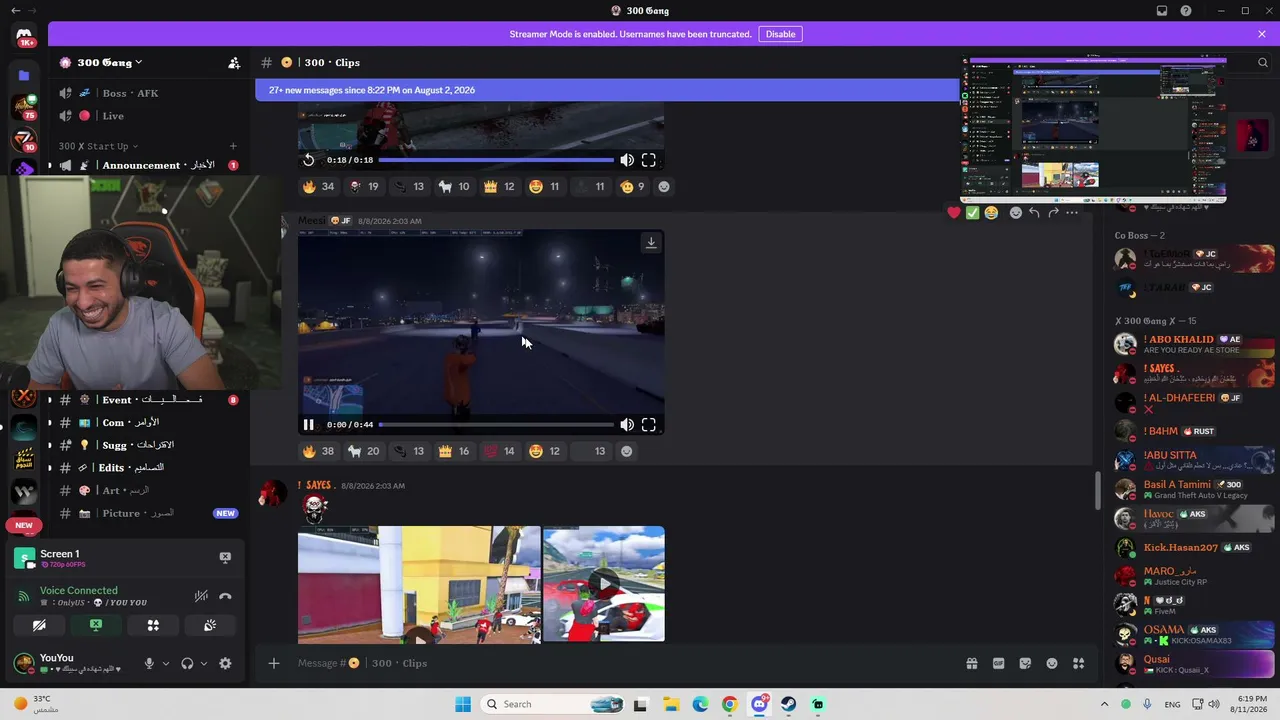Download the 0:44 video clip

pyautogui.click(x=651, y=243)
